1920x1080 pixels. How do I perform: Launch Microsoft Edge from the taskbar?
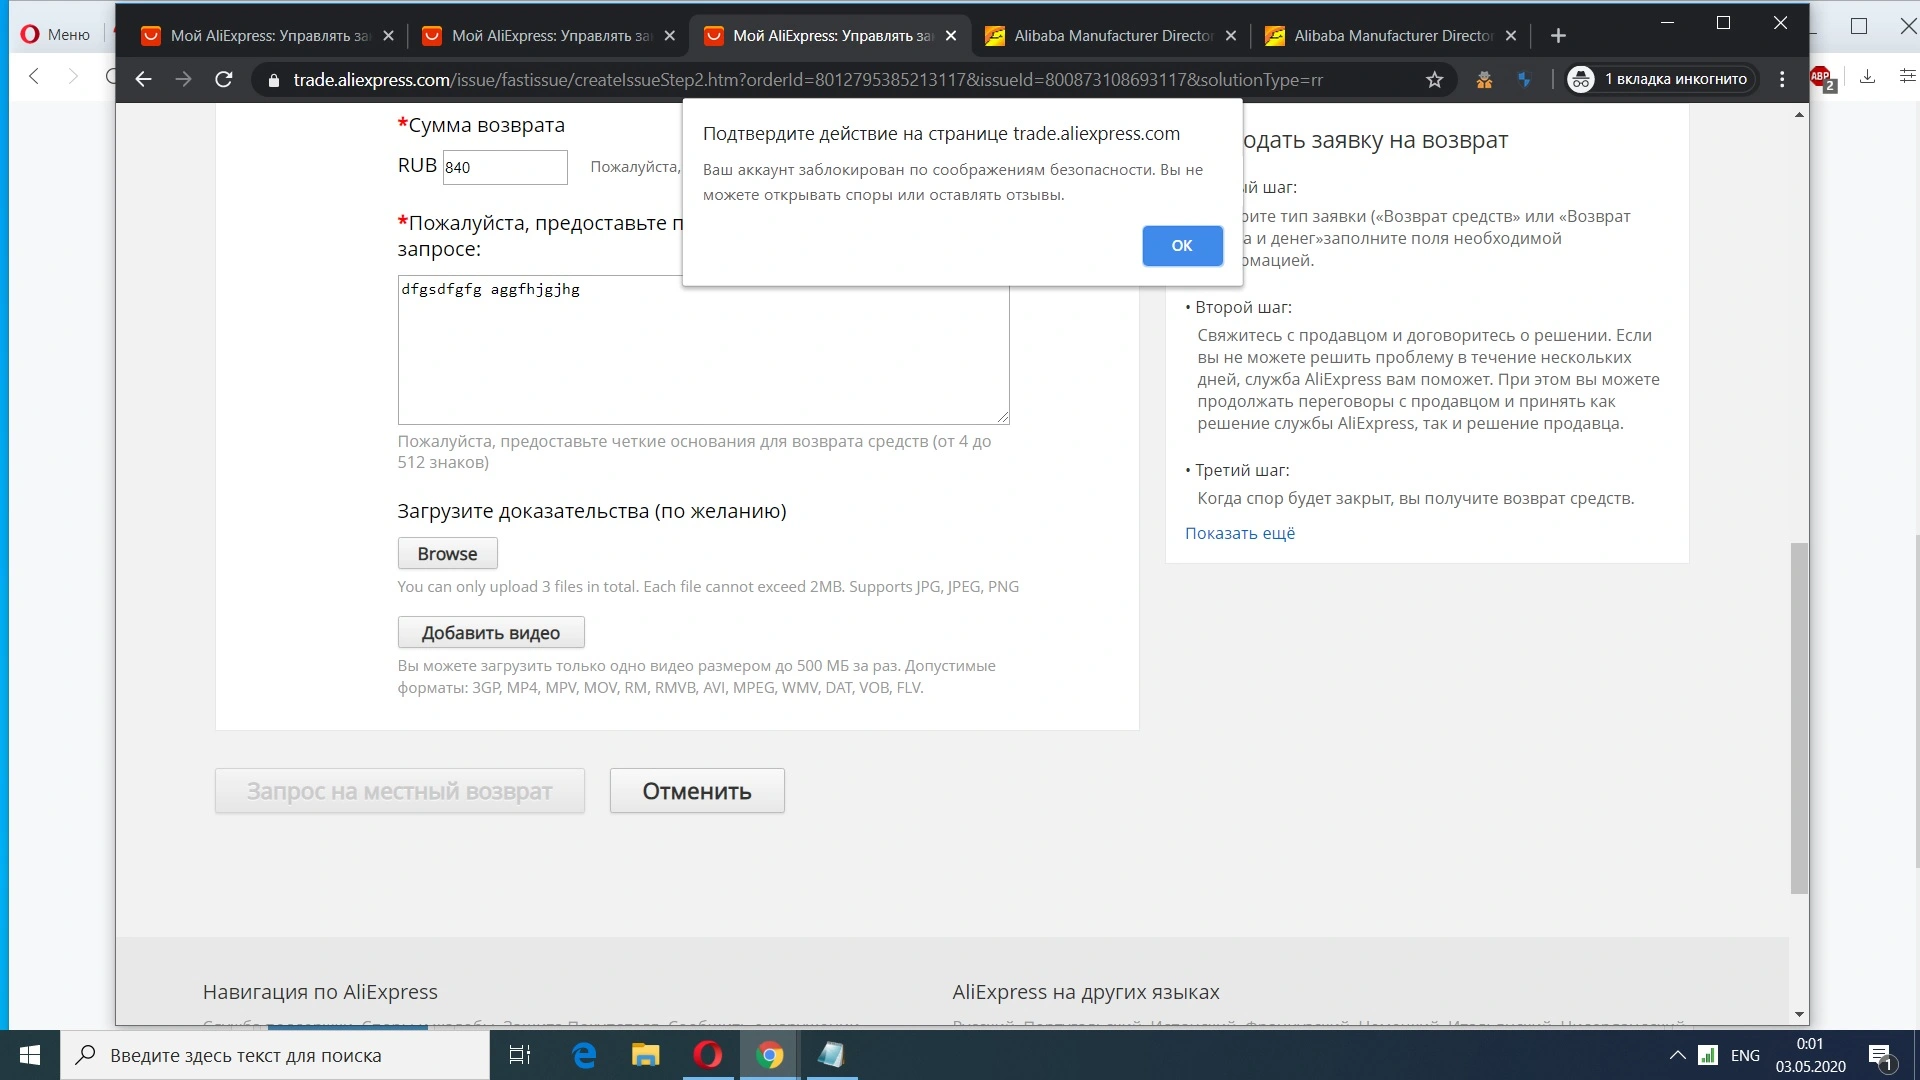point(584,1055)
